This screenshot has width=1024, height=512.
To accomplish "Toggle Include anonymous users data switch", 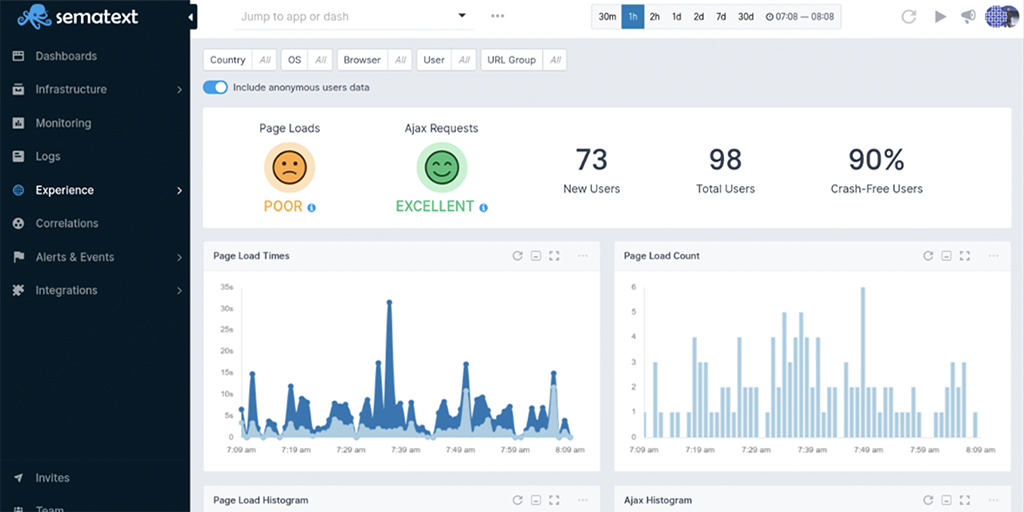I will click(x=215, y=88).
